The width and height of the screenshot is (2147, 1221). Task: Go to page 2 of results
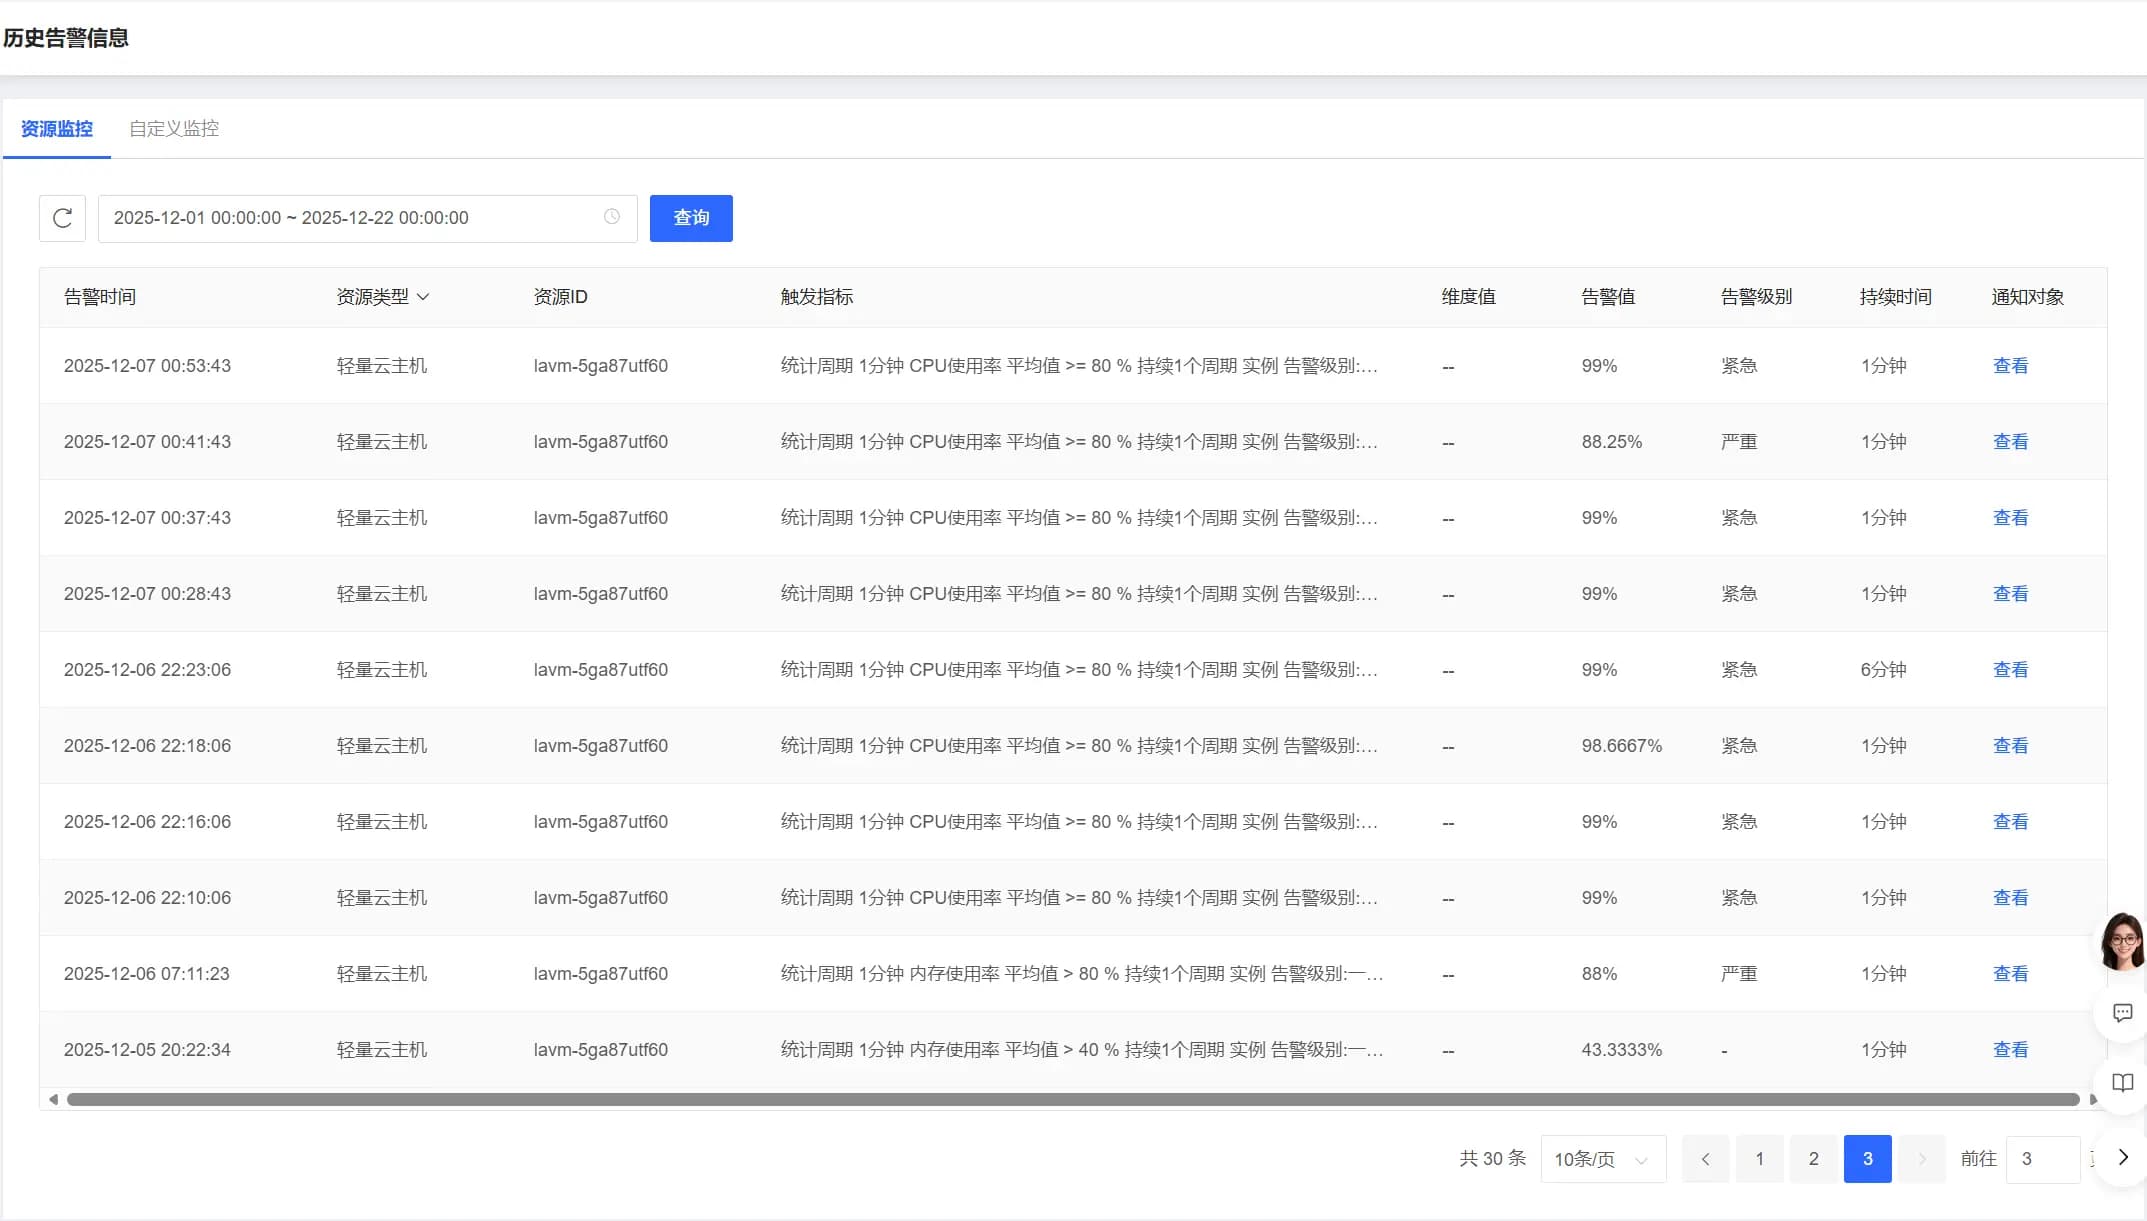[1813, 1159]
